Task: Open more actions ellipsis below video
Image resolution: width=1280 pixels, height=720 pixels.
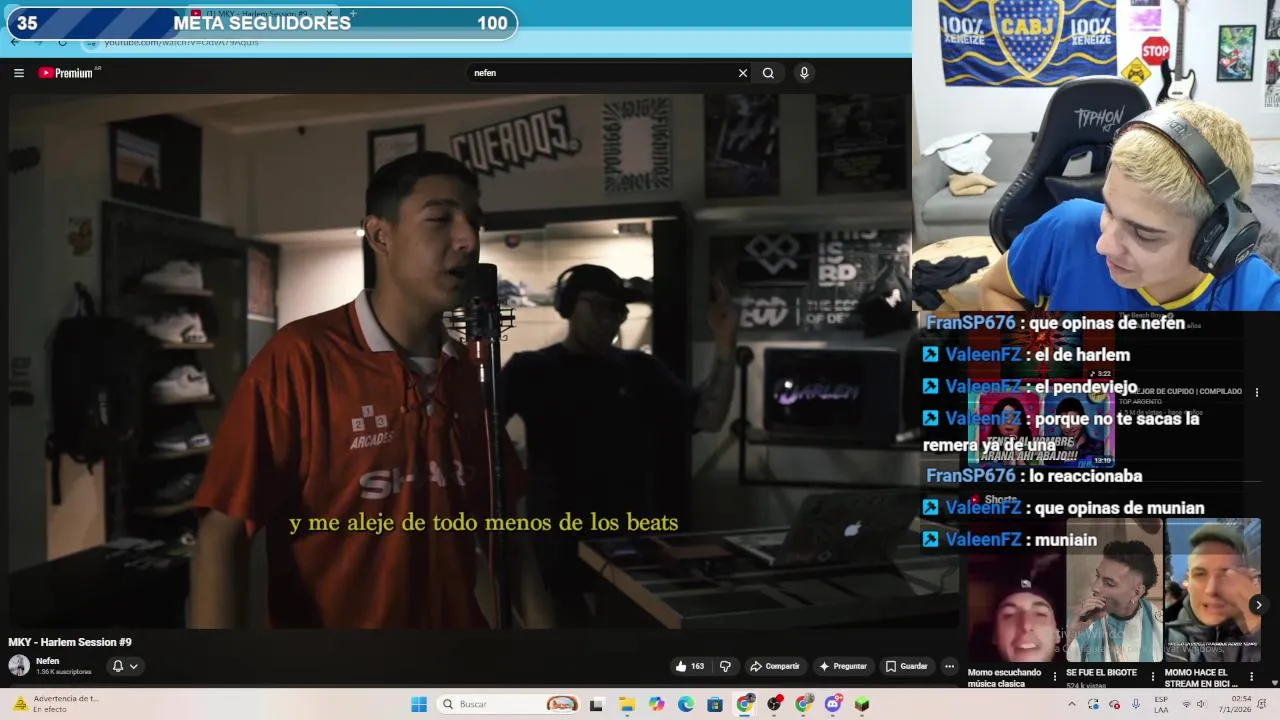Action: coord(949,666)
